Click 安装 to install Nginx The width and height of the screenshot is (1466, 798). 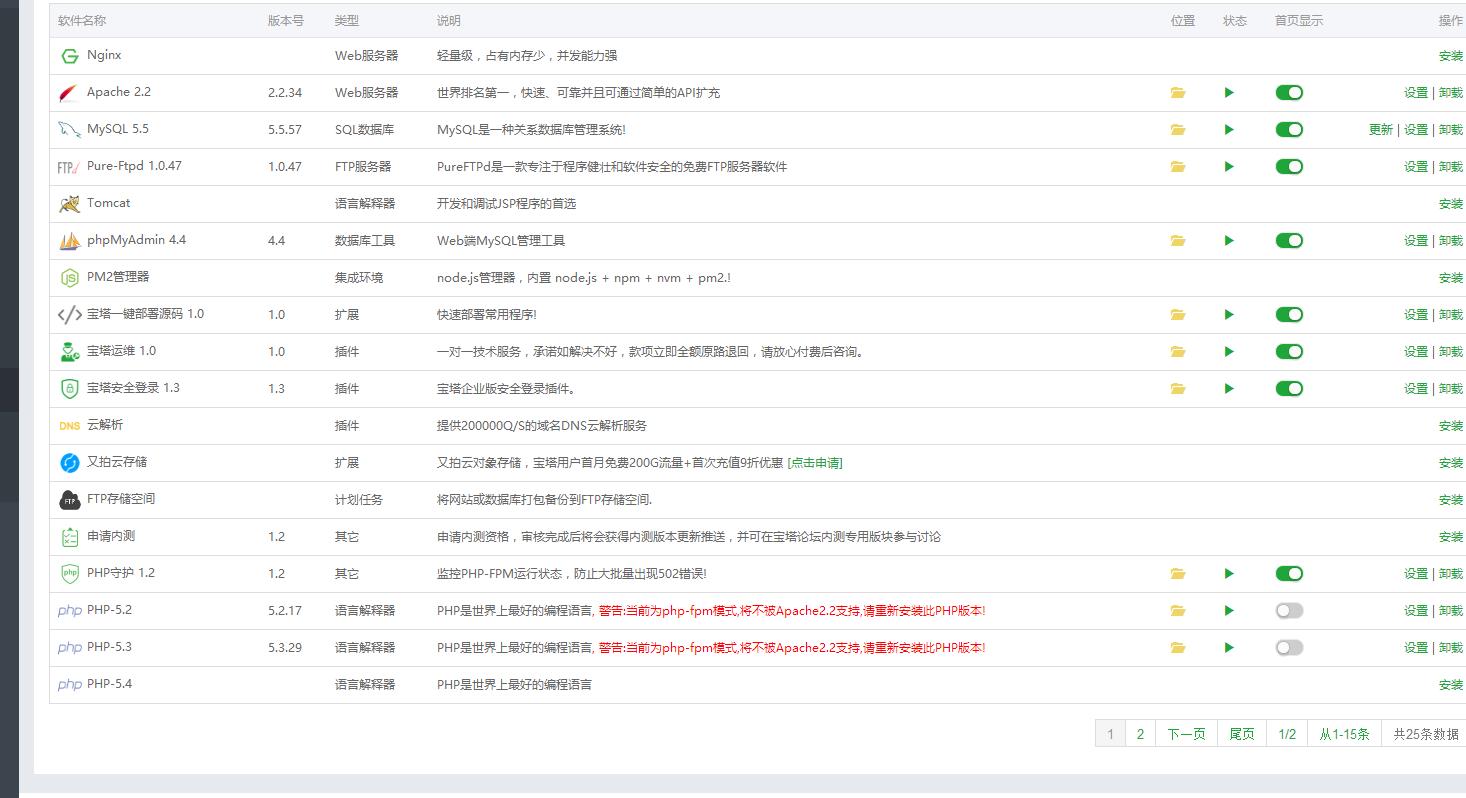pyautogui.click(x=1451, y=56)
